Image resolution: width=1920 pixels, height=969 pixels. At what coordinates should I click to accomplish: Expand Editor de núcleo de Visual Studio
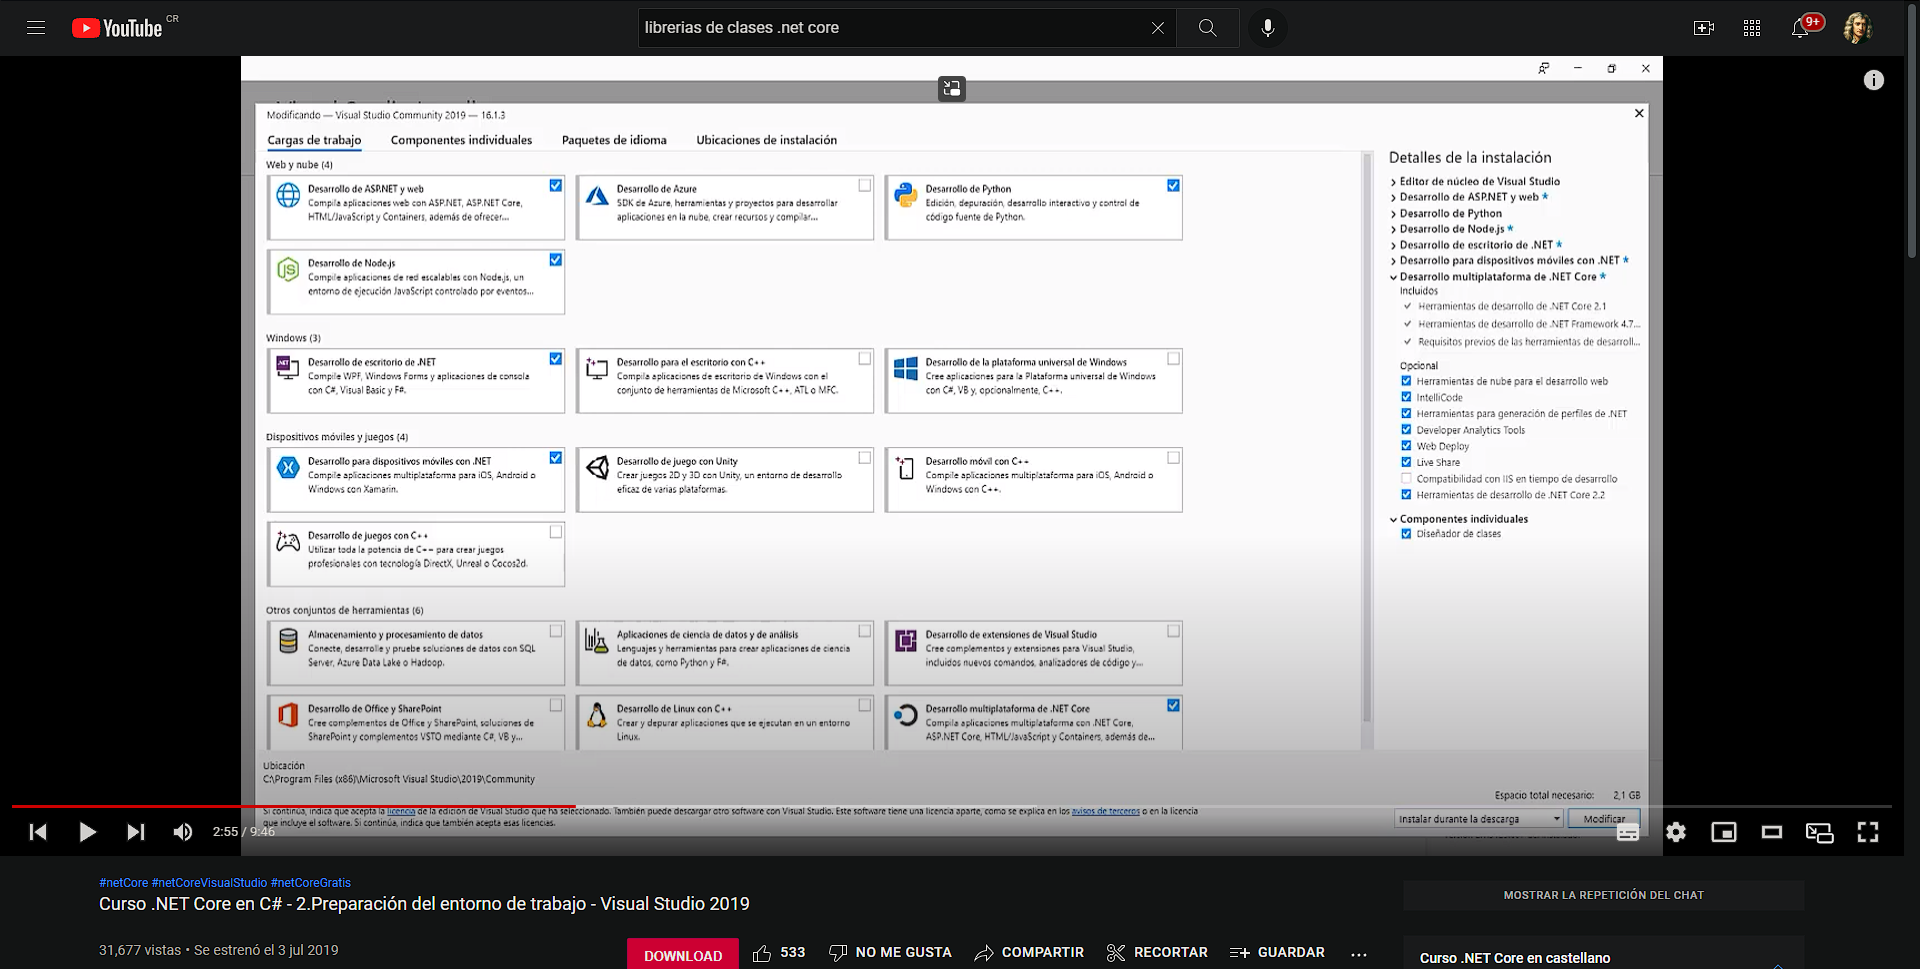point(1393,182)
